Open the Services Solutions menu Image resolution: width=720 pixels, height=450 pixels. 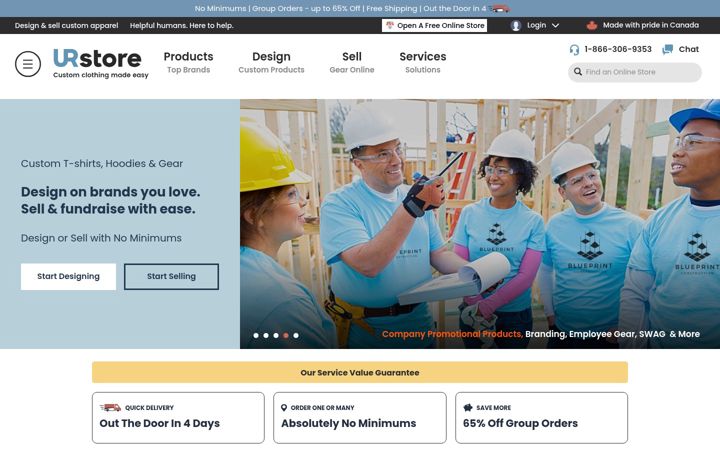(422, 62)
